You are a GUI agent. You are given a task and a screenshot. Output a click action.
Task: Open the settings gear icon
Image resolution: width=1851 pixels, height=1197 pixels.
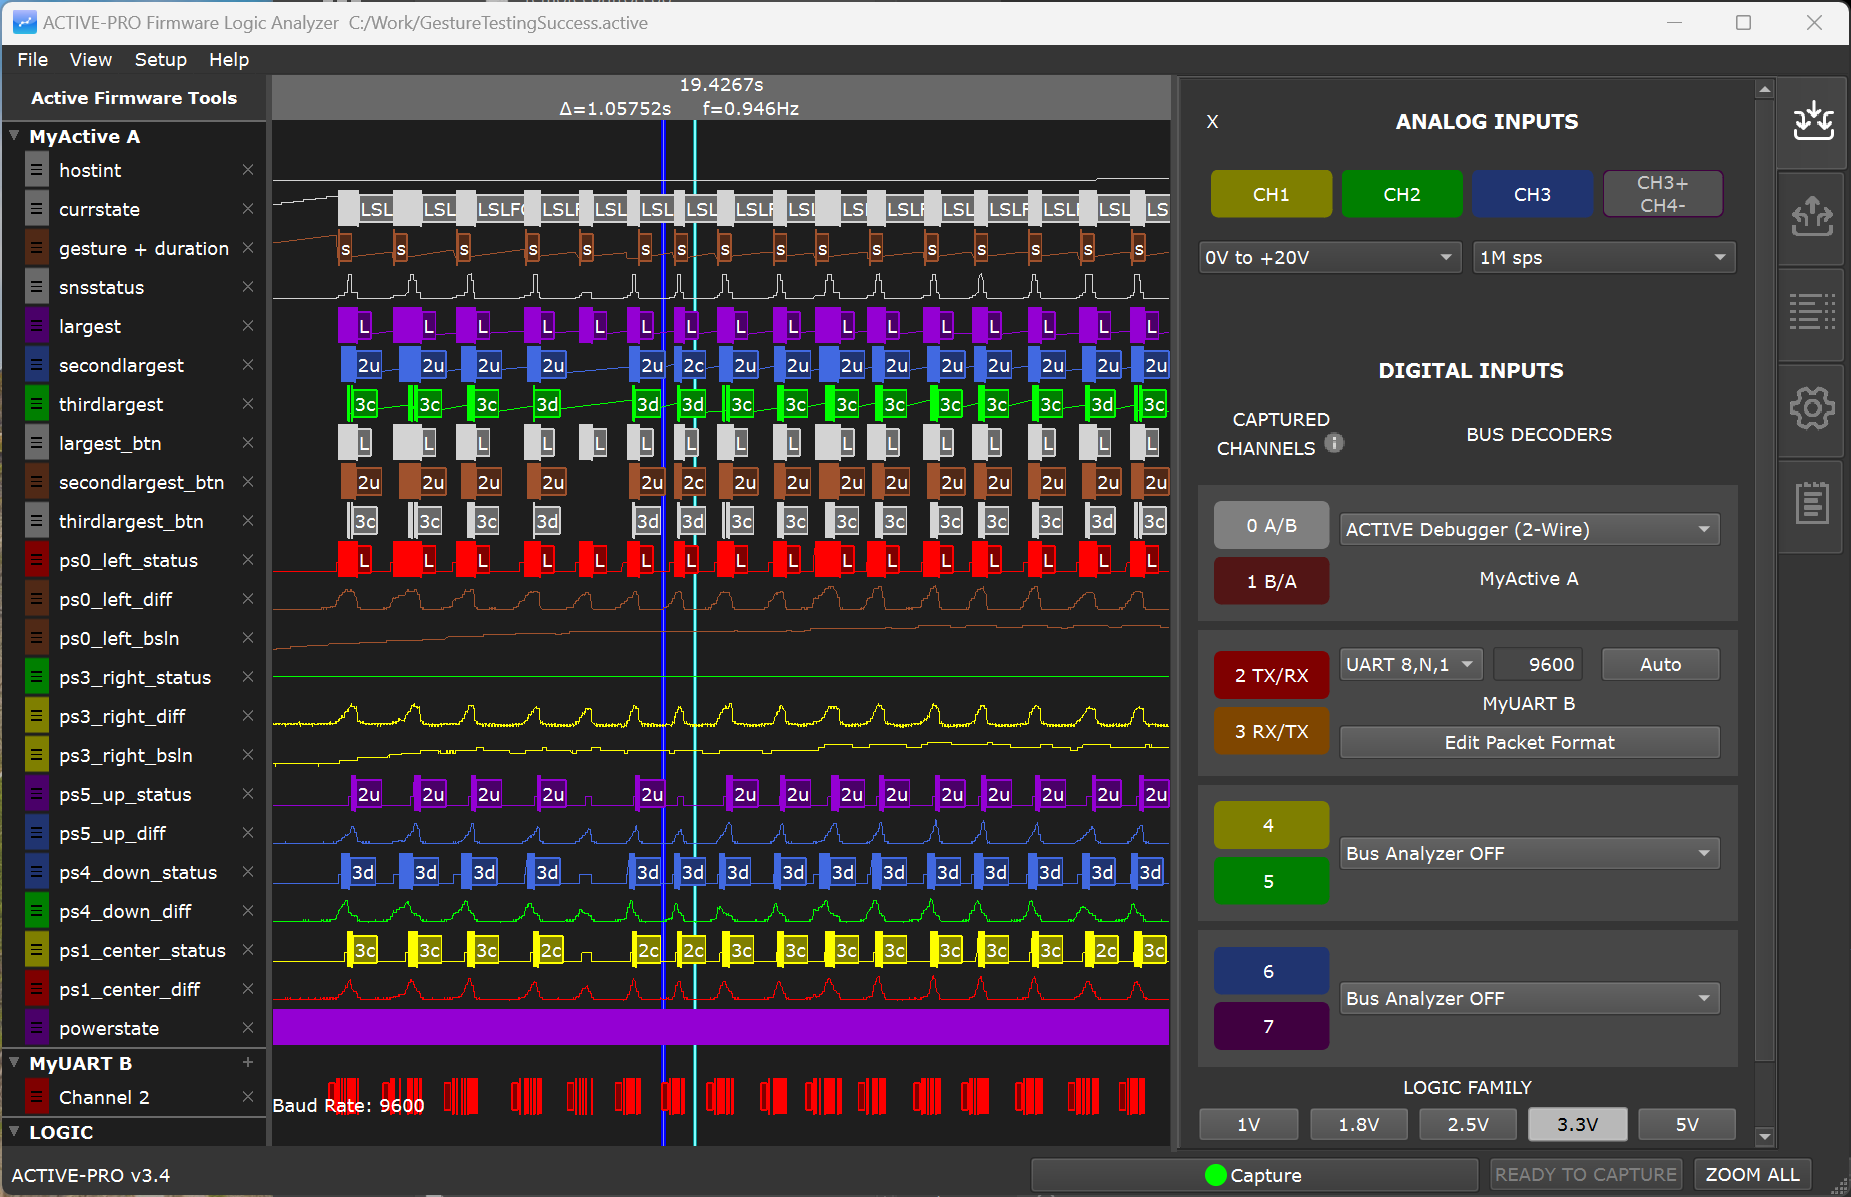coord(1812,407)
